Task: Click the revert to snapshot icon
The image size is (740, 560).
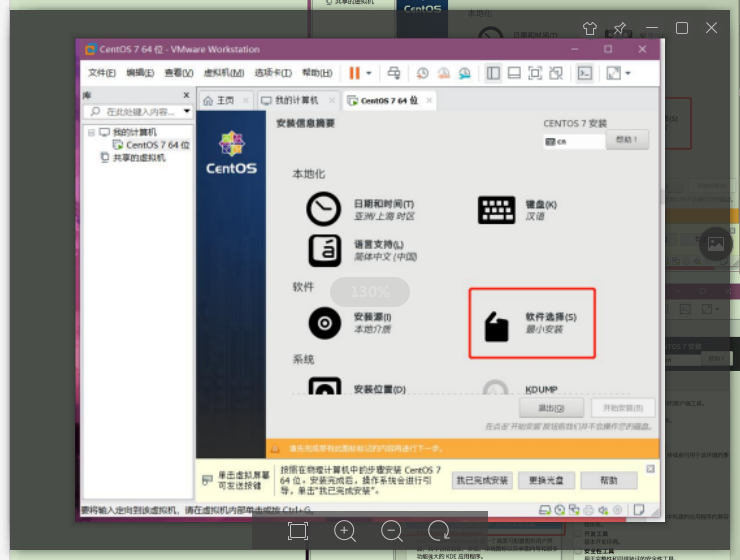Action: tap(444, 73)
